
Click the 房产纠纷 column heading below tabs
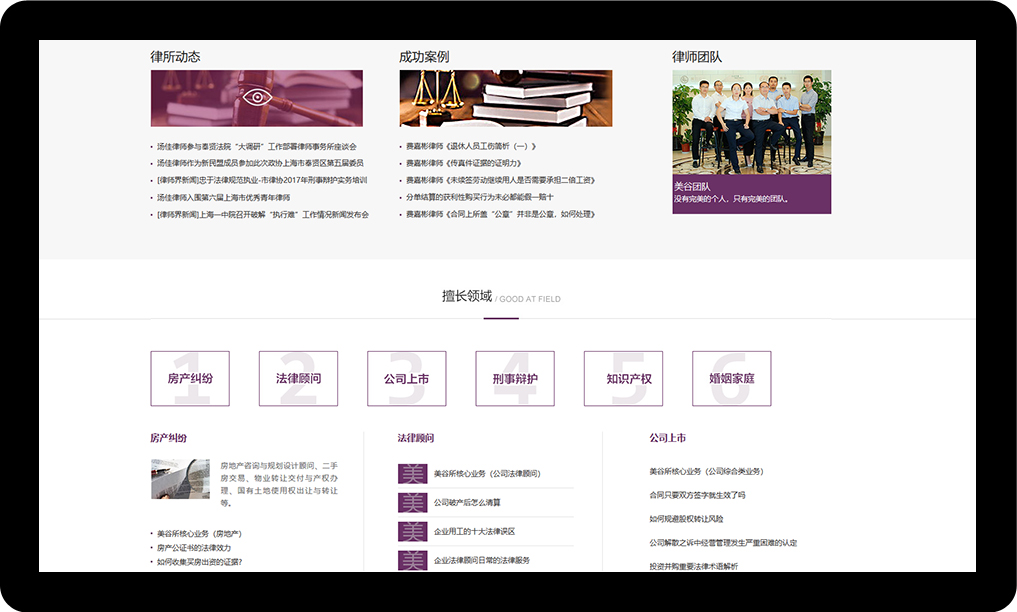[x=169, y=438]
